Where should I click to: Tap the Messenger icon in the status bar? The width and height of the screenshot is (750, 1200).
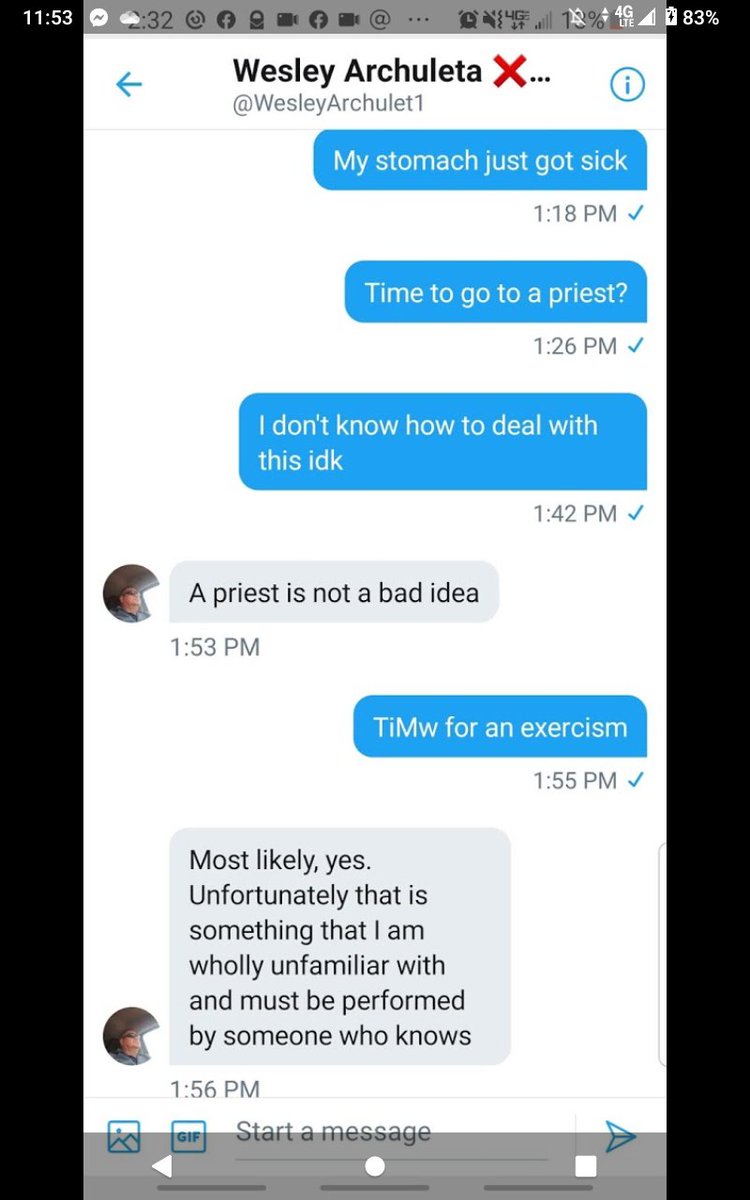coord(98,17)
